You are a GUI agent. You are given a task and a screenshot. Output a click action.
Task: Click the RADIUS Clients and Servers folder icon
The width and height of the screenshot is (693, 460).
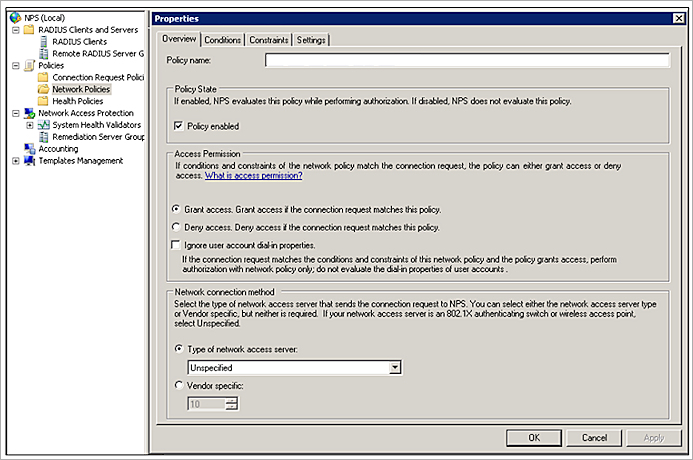pyautogui.click(x=29, y=30)
